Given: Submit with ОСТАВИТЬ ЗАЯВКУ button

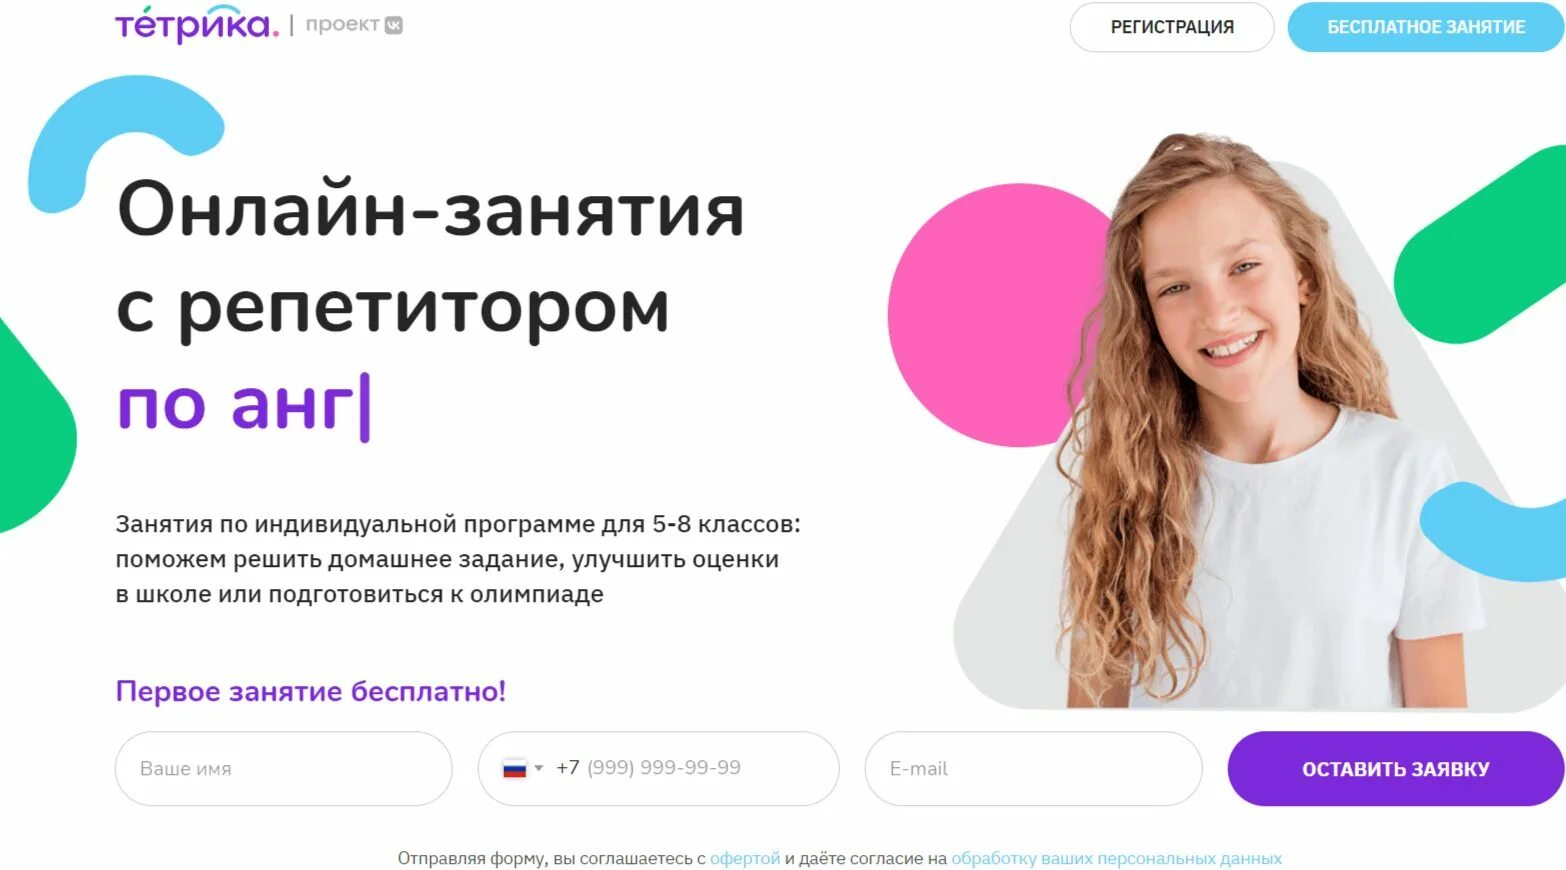Looking at the screenshot, I should coord(1396,768).
